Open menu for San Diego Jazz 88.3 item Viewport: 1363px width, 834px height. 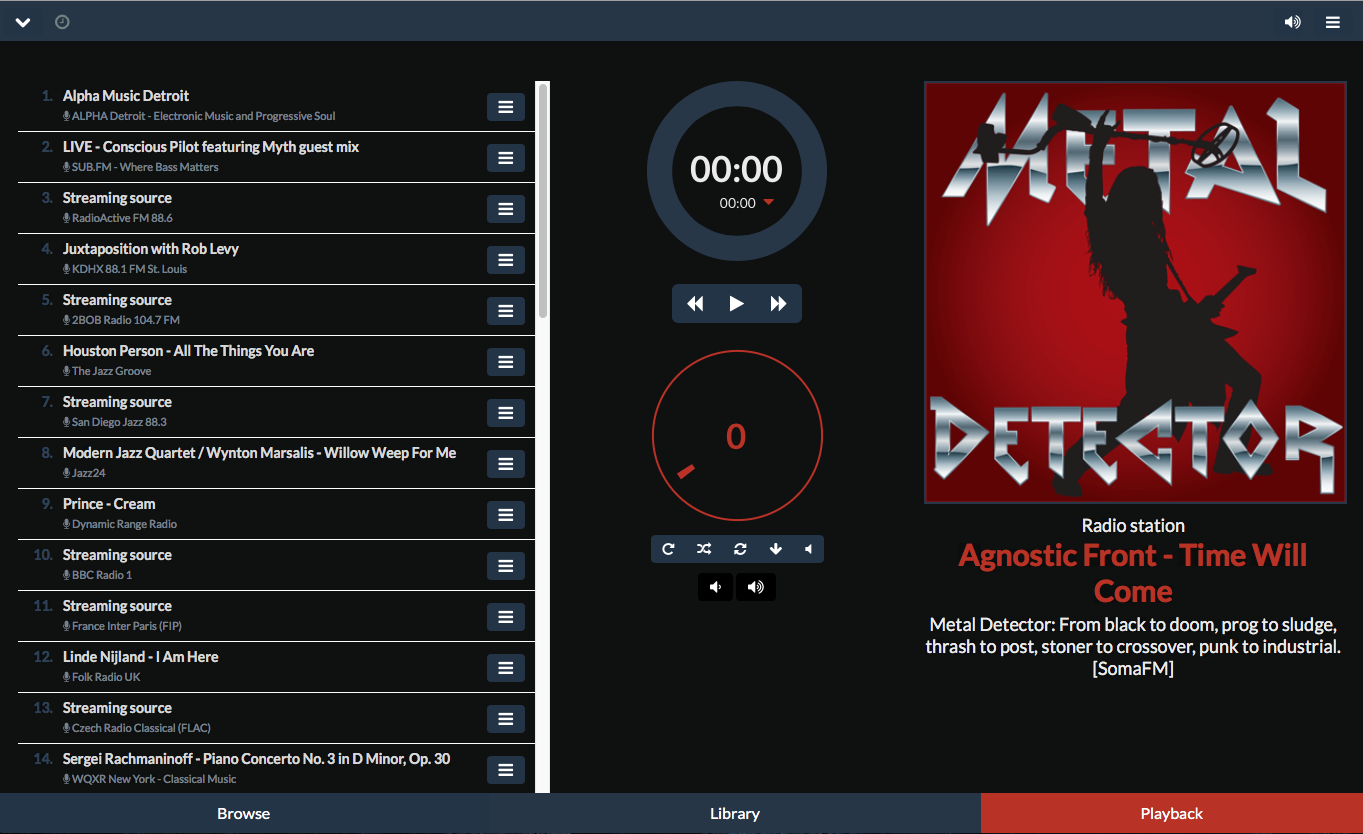point(506,413)
